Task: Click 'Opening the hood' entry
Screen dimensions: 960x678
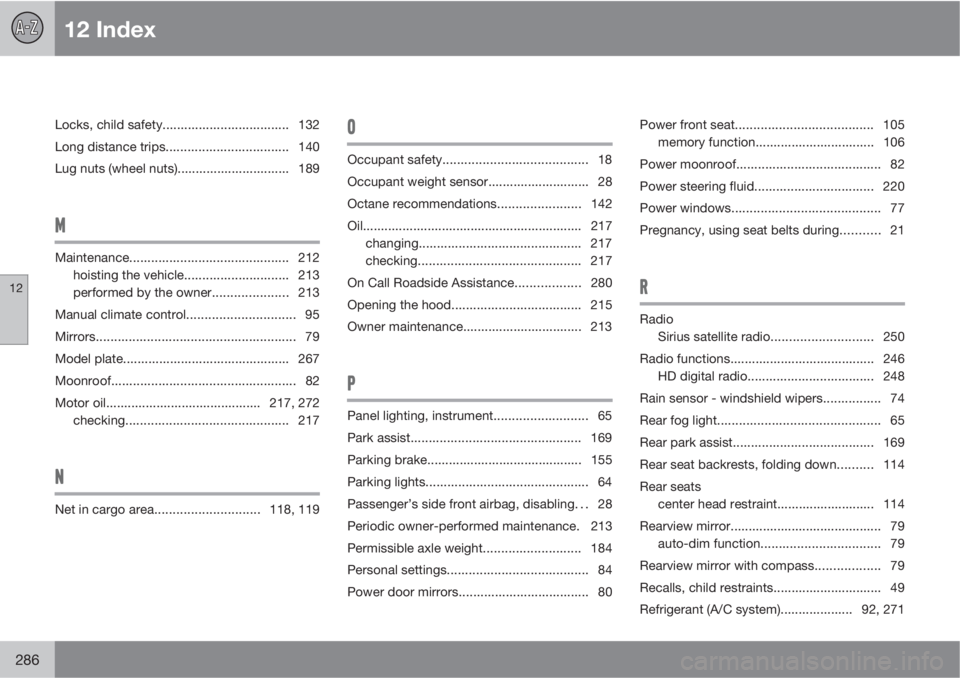Action: pos(479,305)
